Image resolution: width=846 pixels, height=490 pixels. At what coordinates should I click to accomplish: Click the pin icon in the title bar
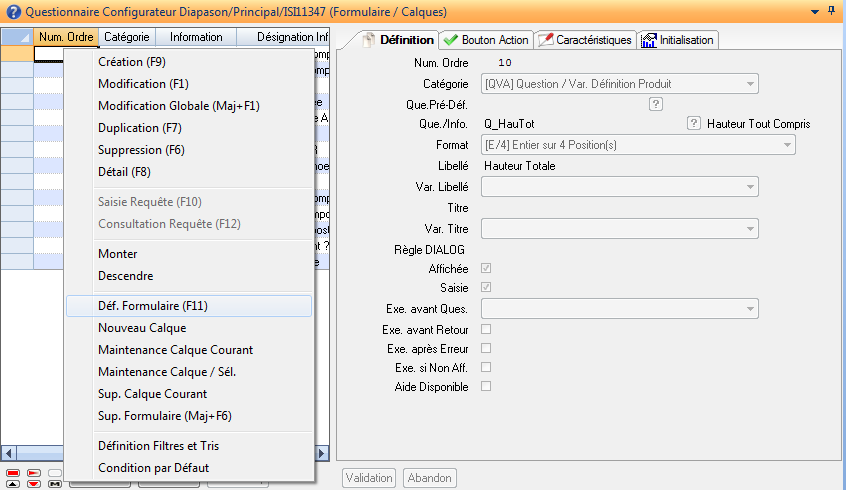pos(832,10)
